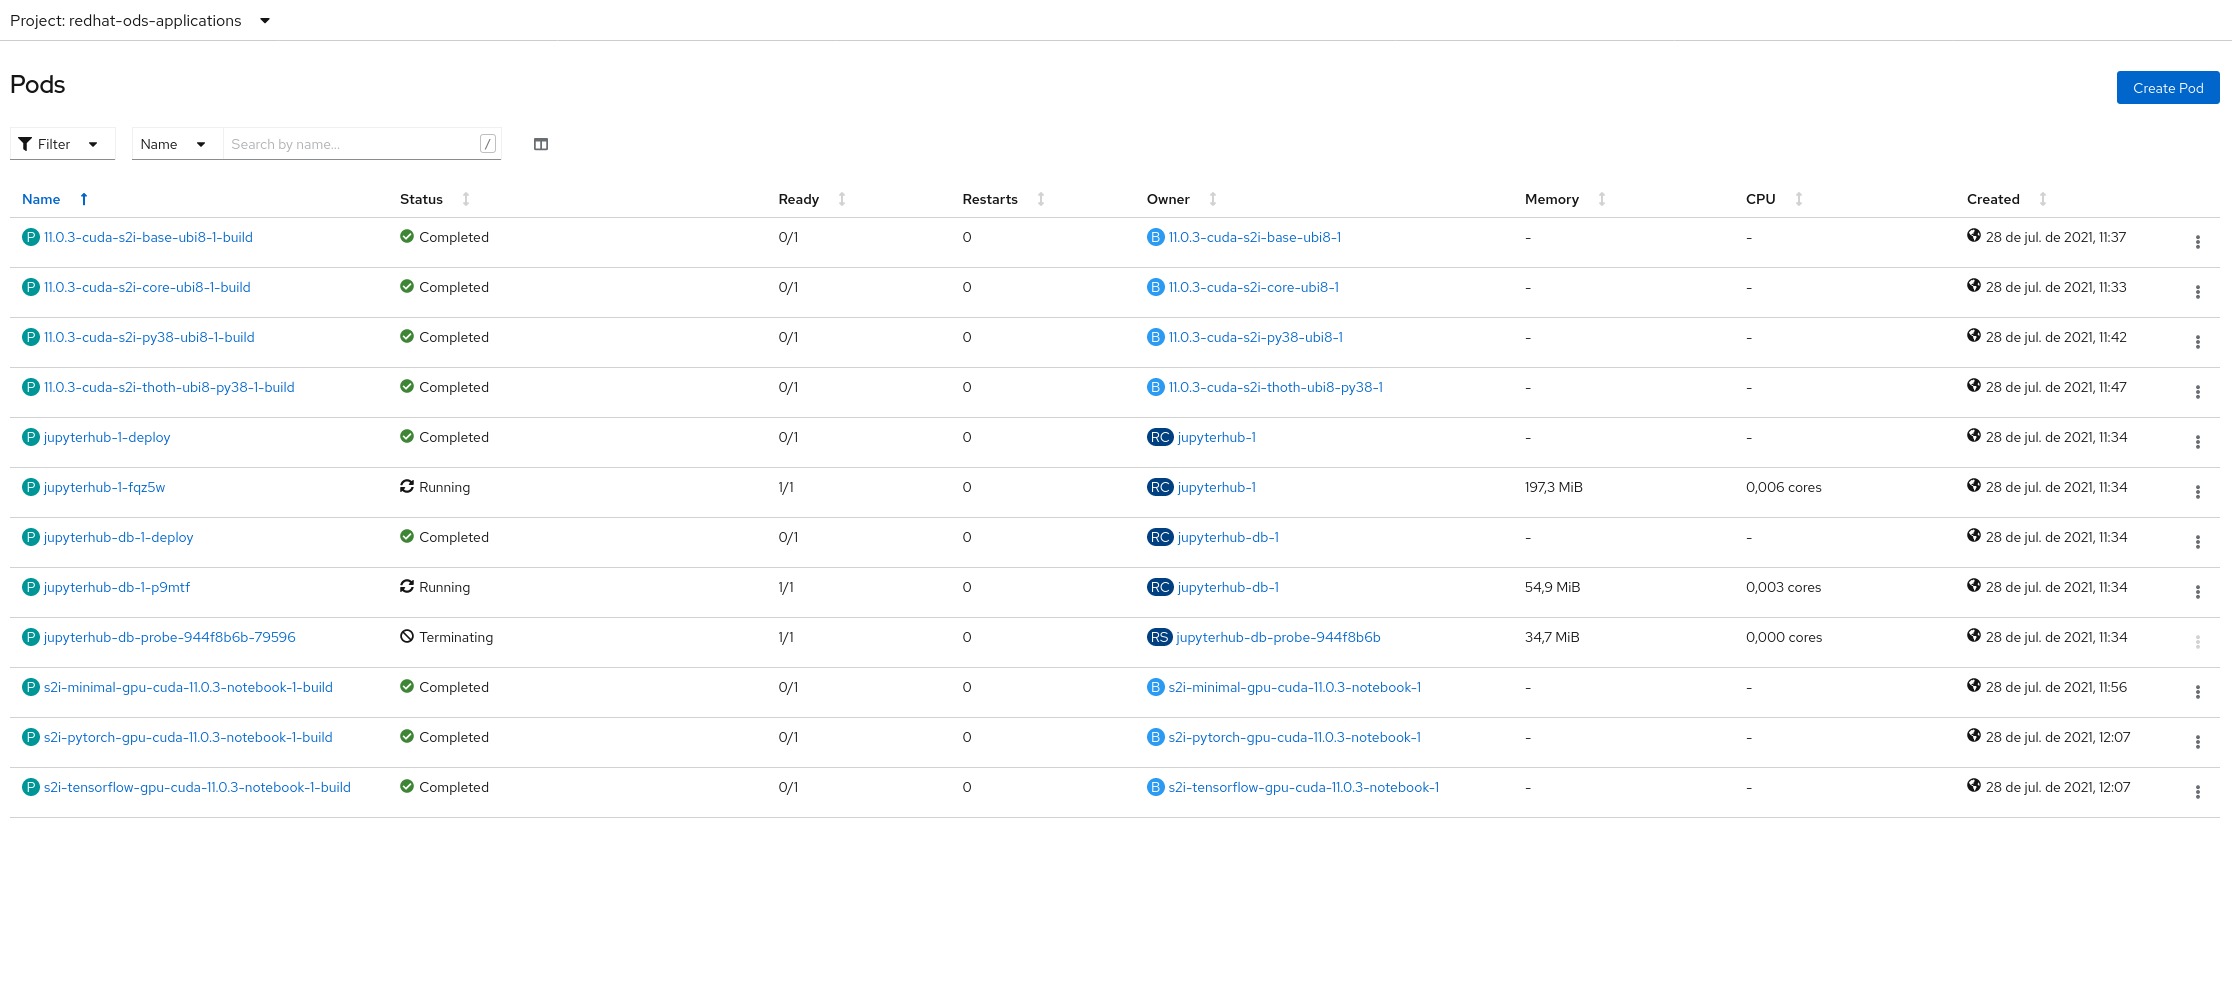Open the jupyterhub-db-probe-944f8b6b-79596 pod link

click(170, 637)
